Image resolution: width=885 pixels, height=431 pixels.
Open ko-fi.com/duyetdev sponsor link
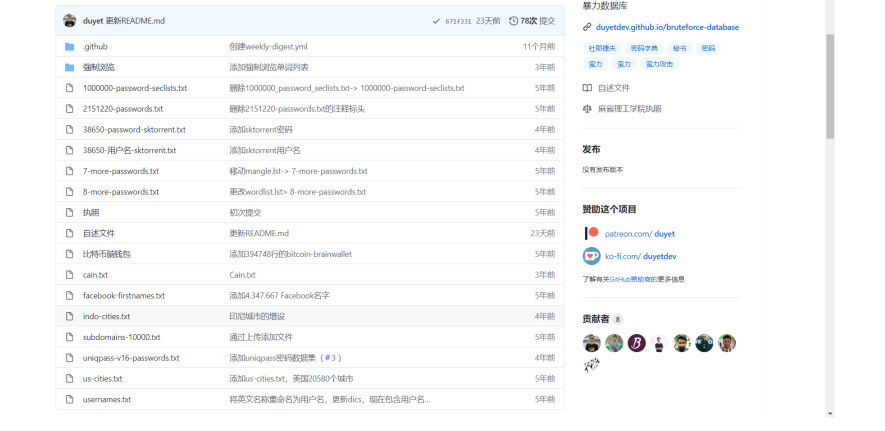[641, 257]
